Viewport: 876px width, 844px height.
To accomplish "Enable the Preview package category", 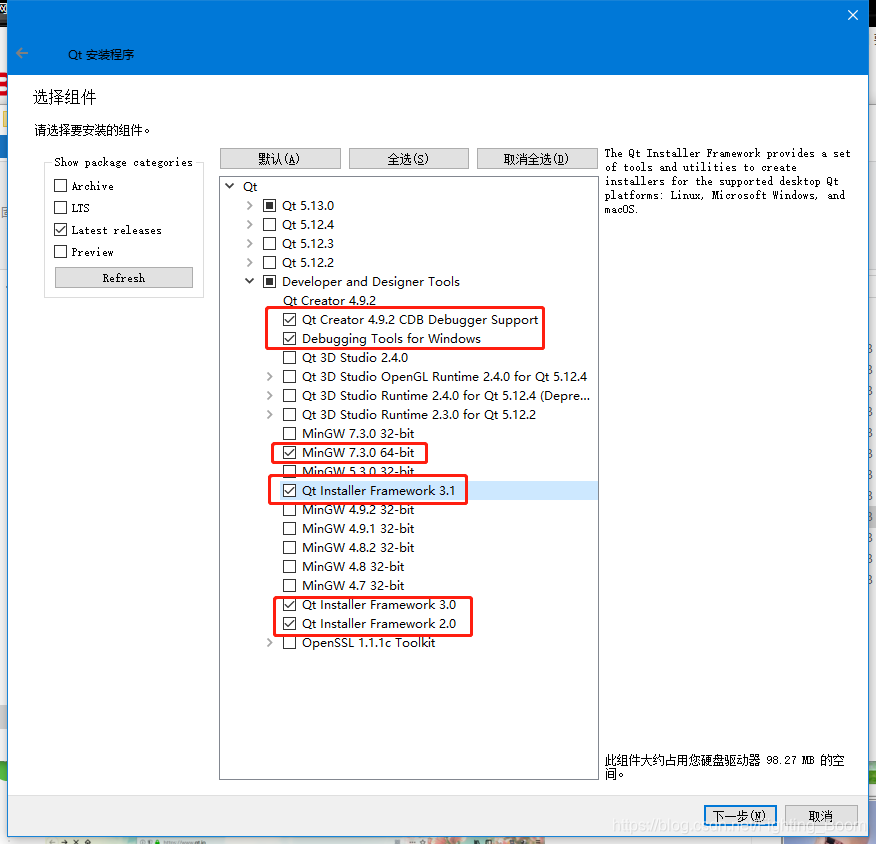I will pyautogui.click(x=60, y=251).
